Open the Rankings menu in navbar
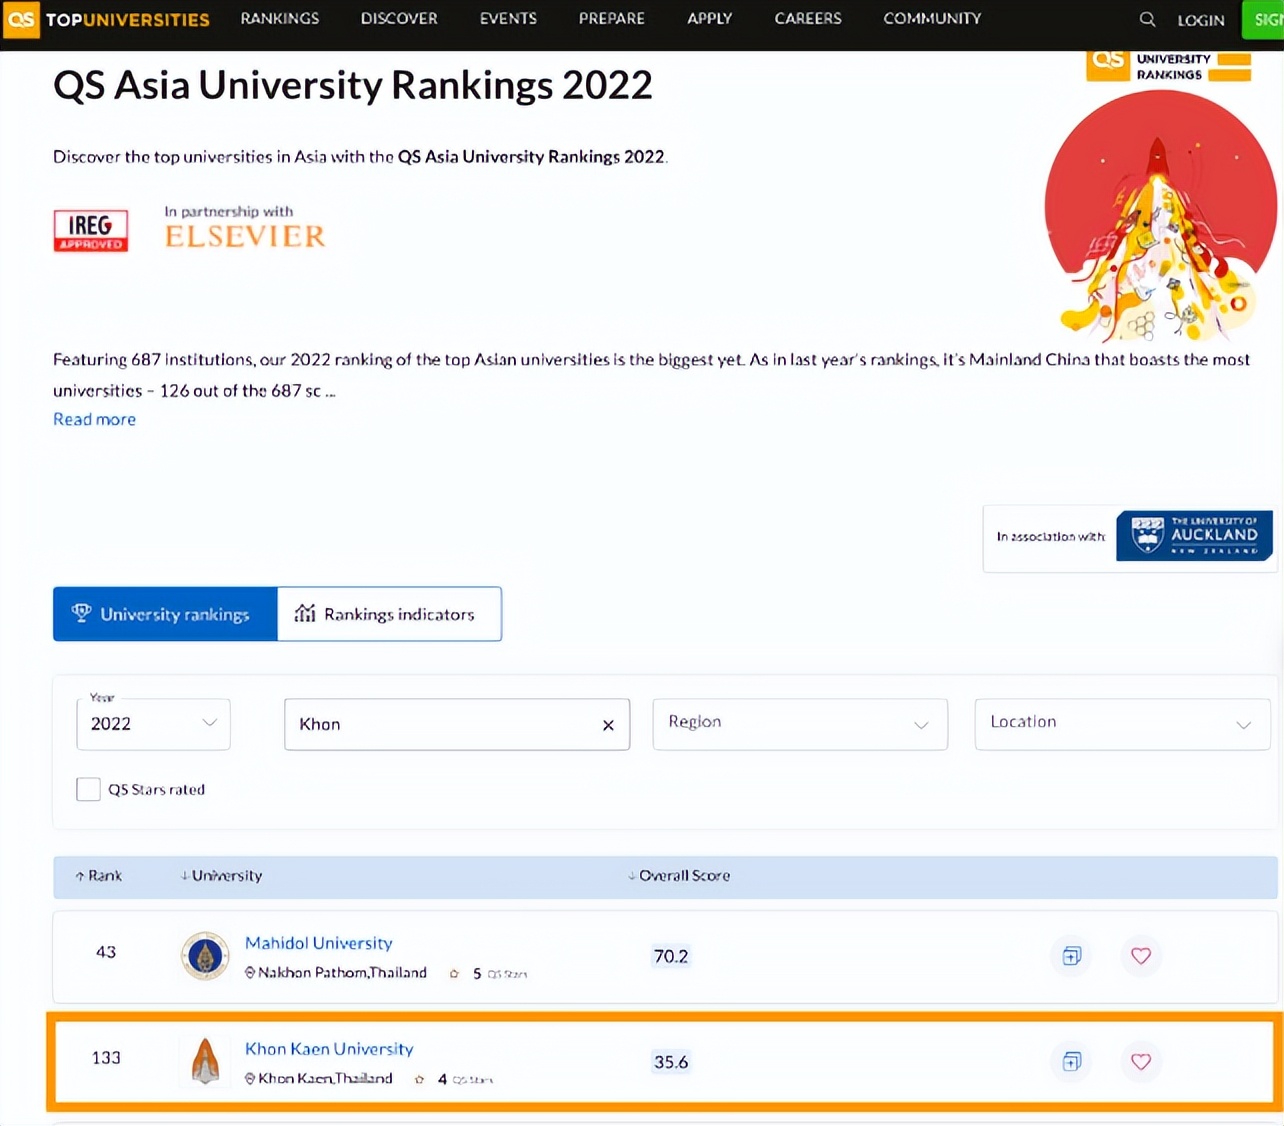 tap(280, 19)
